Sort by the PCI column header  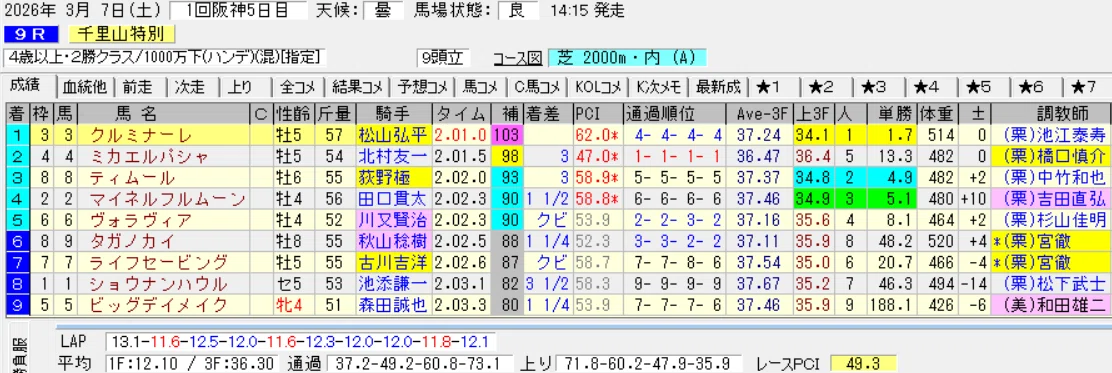tap(598, 113)
